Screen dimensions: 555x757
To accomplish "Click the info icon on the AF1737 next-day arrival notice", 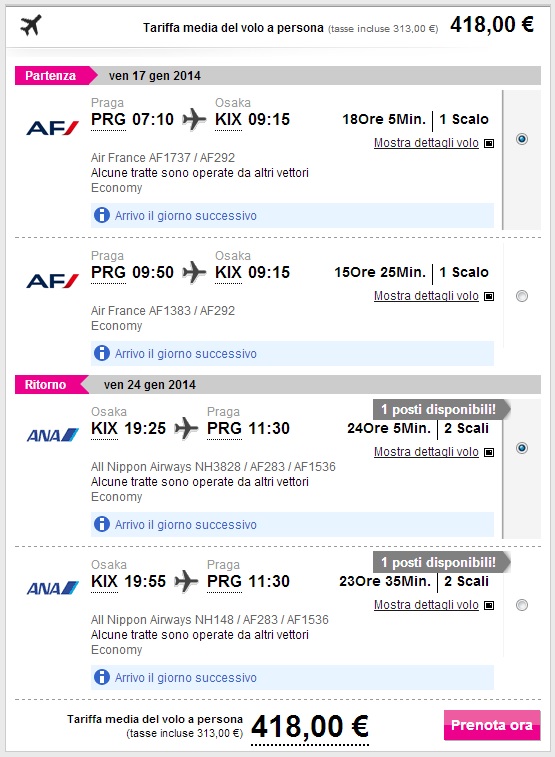I will 101,215.
